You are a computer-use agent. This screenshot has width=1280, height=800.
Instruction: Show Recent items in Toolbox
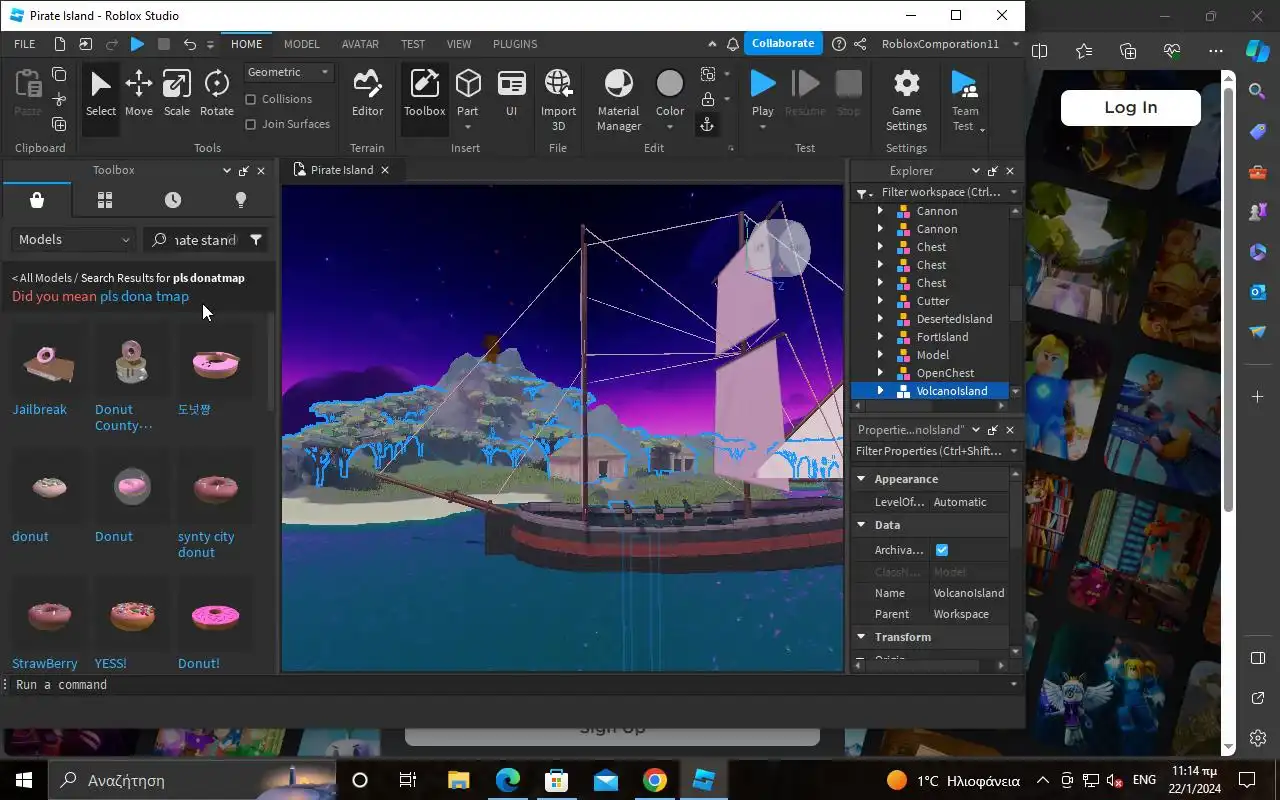(173, 200)
